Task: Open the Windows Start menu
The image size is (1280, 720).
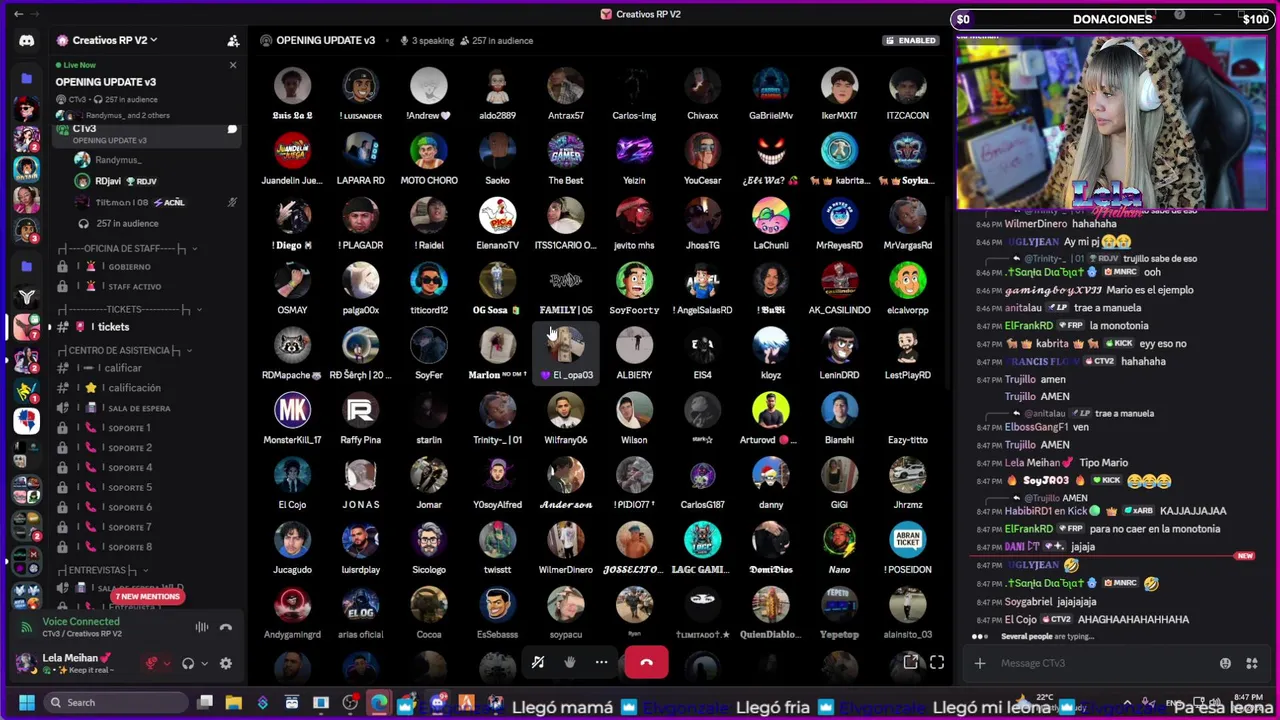Action: (27, 703)
